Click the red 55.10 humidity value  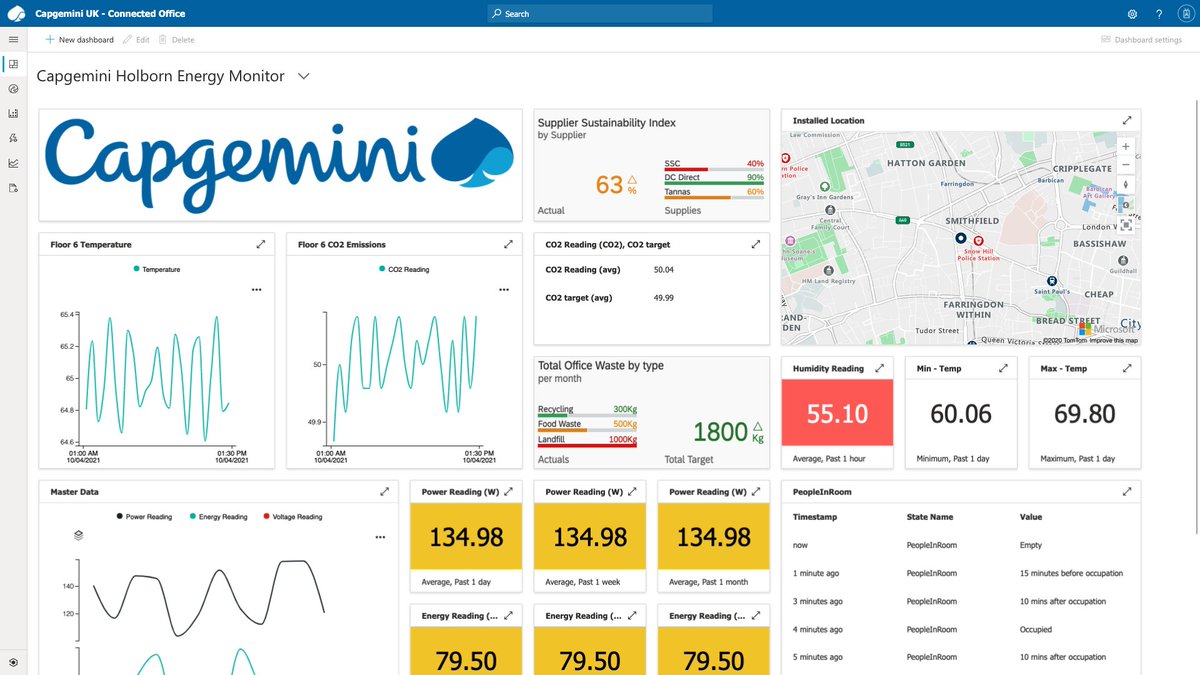[x=837, y=413]
